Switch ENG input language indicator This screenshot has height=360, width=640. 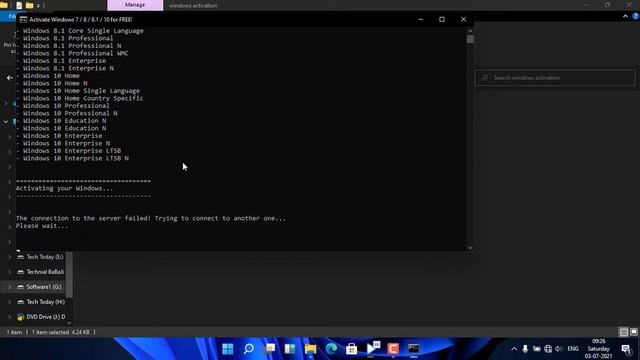pos(573,349)
